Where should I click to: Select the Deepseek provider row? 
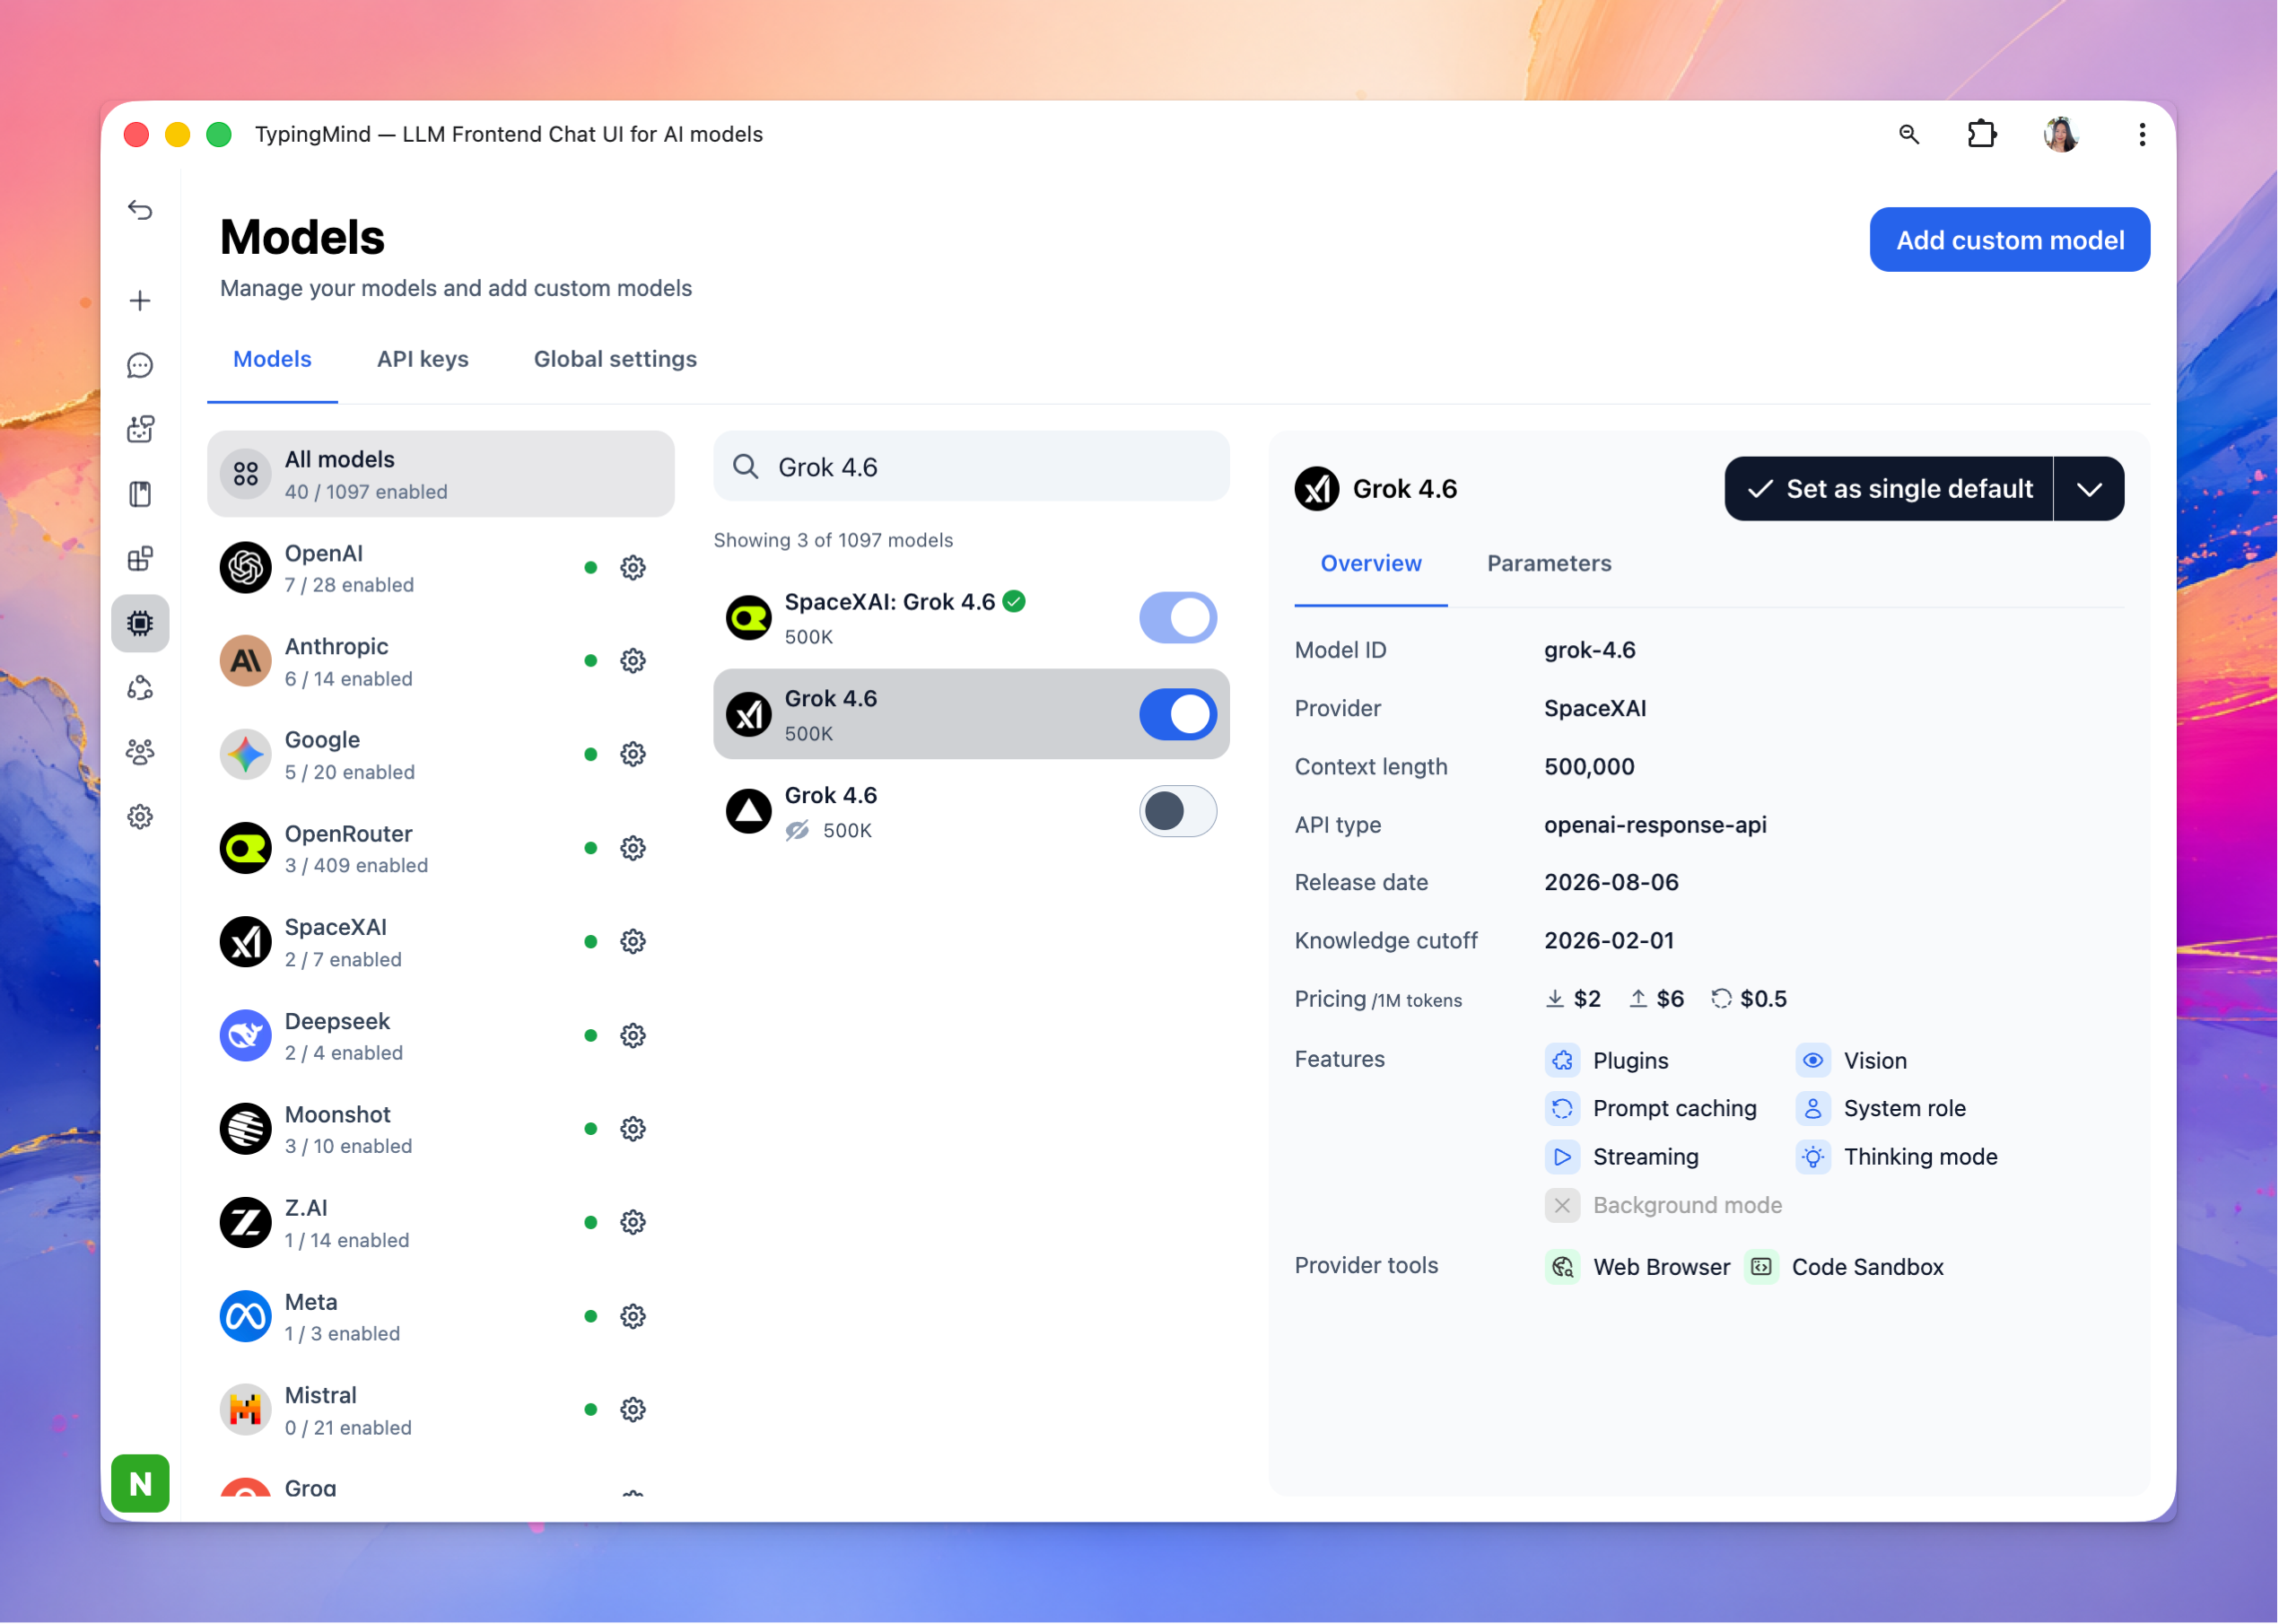click(441, 1036)
